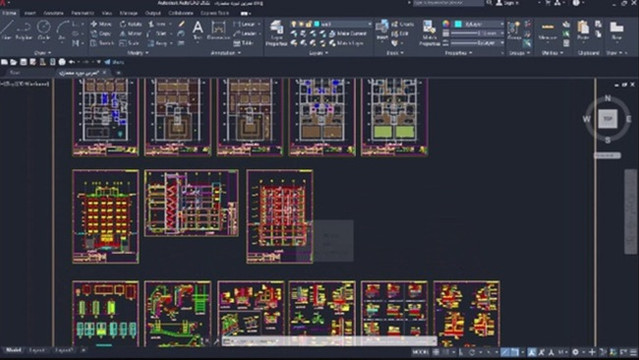The image size is (639, 360).
Task: Select the Fillet tool
Action: (x=157, y=33)
